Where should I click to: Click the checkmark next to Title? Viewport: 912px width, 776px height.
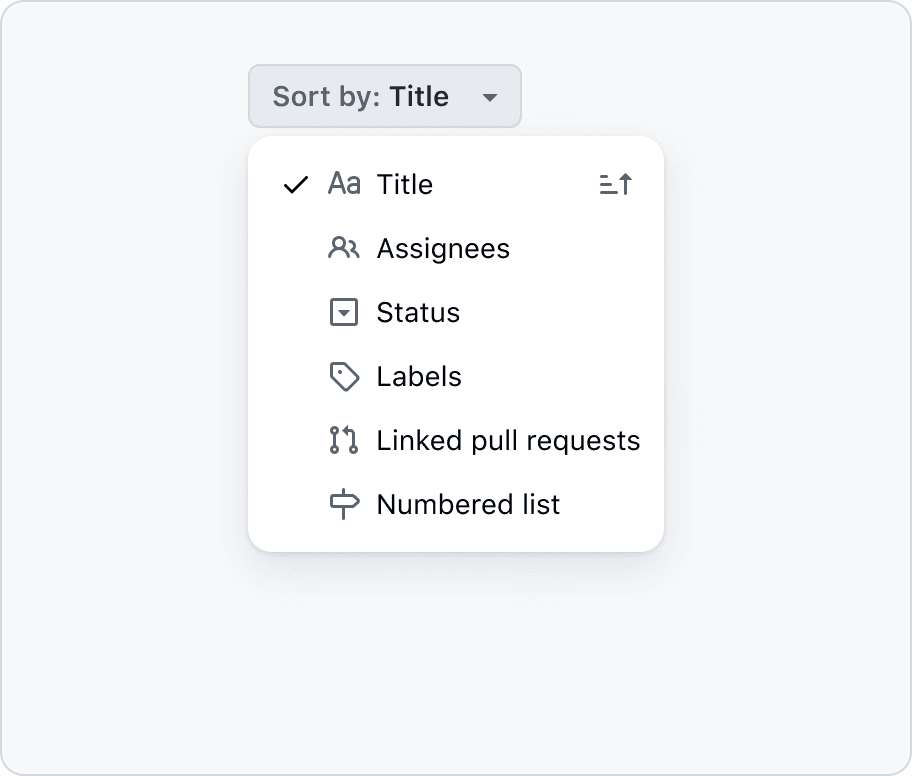(x=296, y=185)
